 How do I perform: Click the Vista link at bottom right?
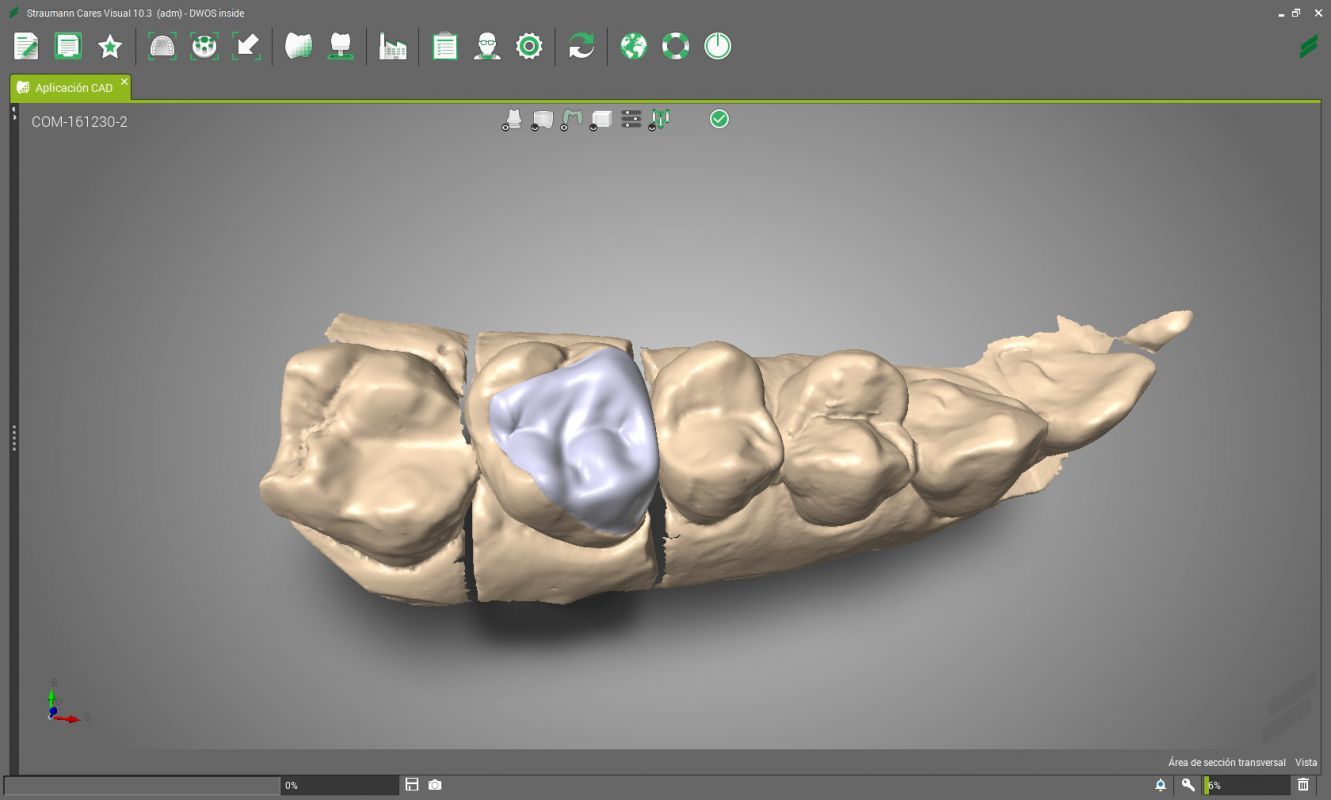pos(1306,762)
